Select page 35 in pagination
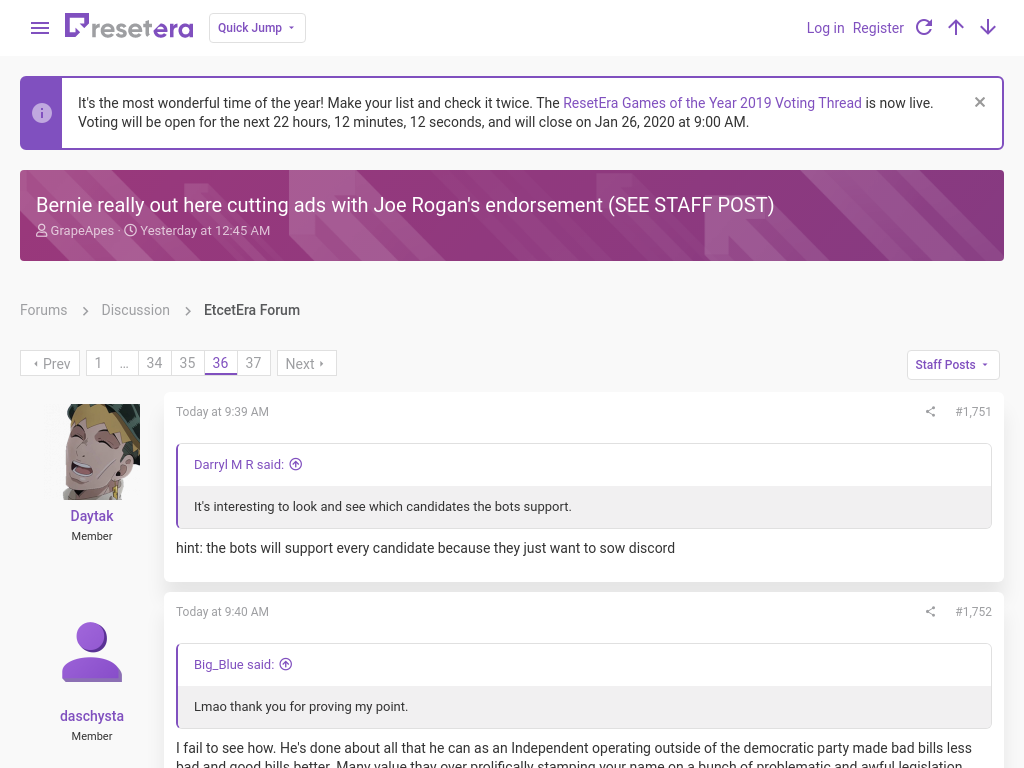Screen dimensions: 1024x768 187,363
